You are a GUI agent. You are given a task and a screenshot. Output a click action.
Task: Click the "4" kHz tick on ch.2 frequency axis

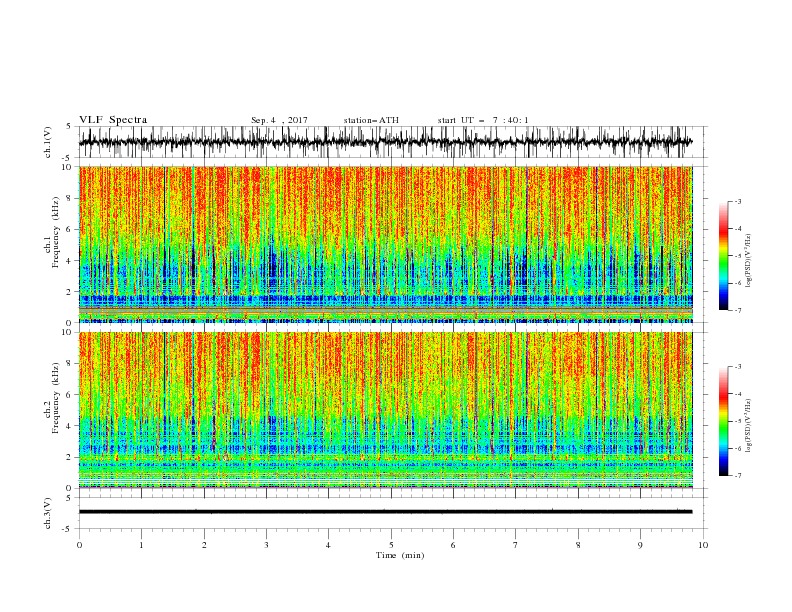coord(71,426)
